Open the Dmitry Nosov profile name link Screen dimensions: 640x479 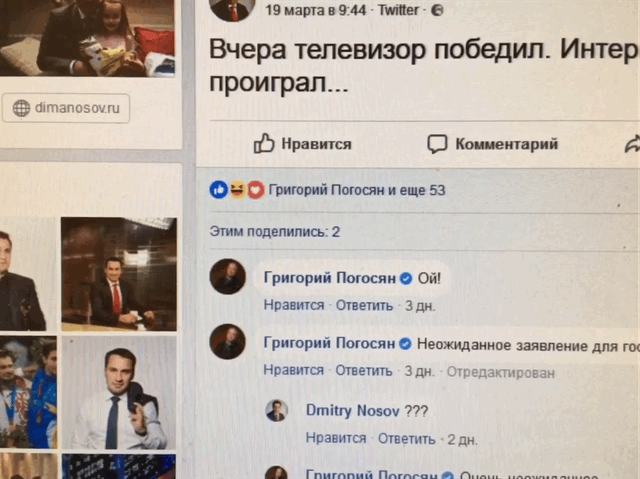[353, 410]
